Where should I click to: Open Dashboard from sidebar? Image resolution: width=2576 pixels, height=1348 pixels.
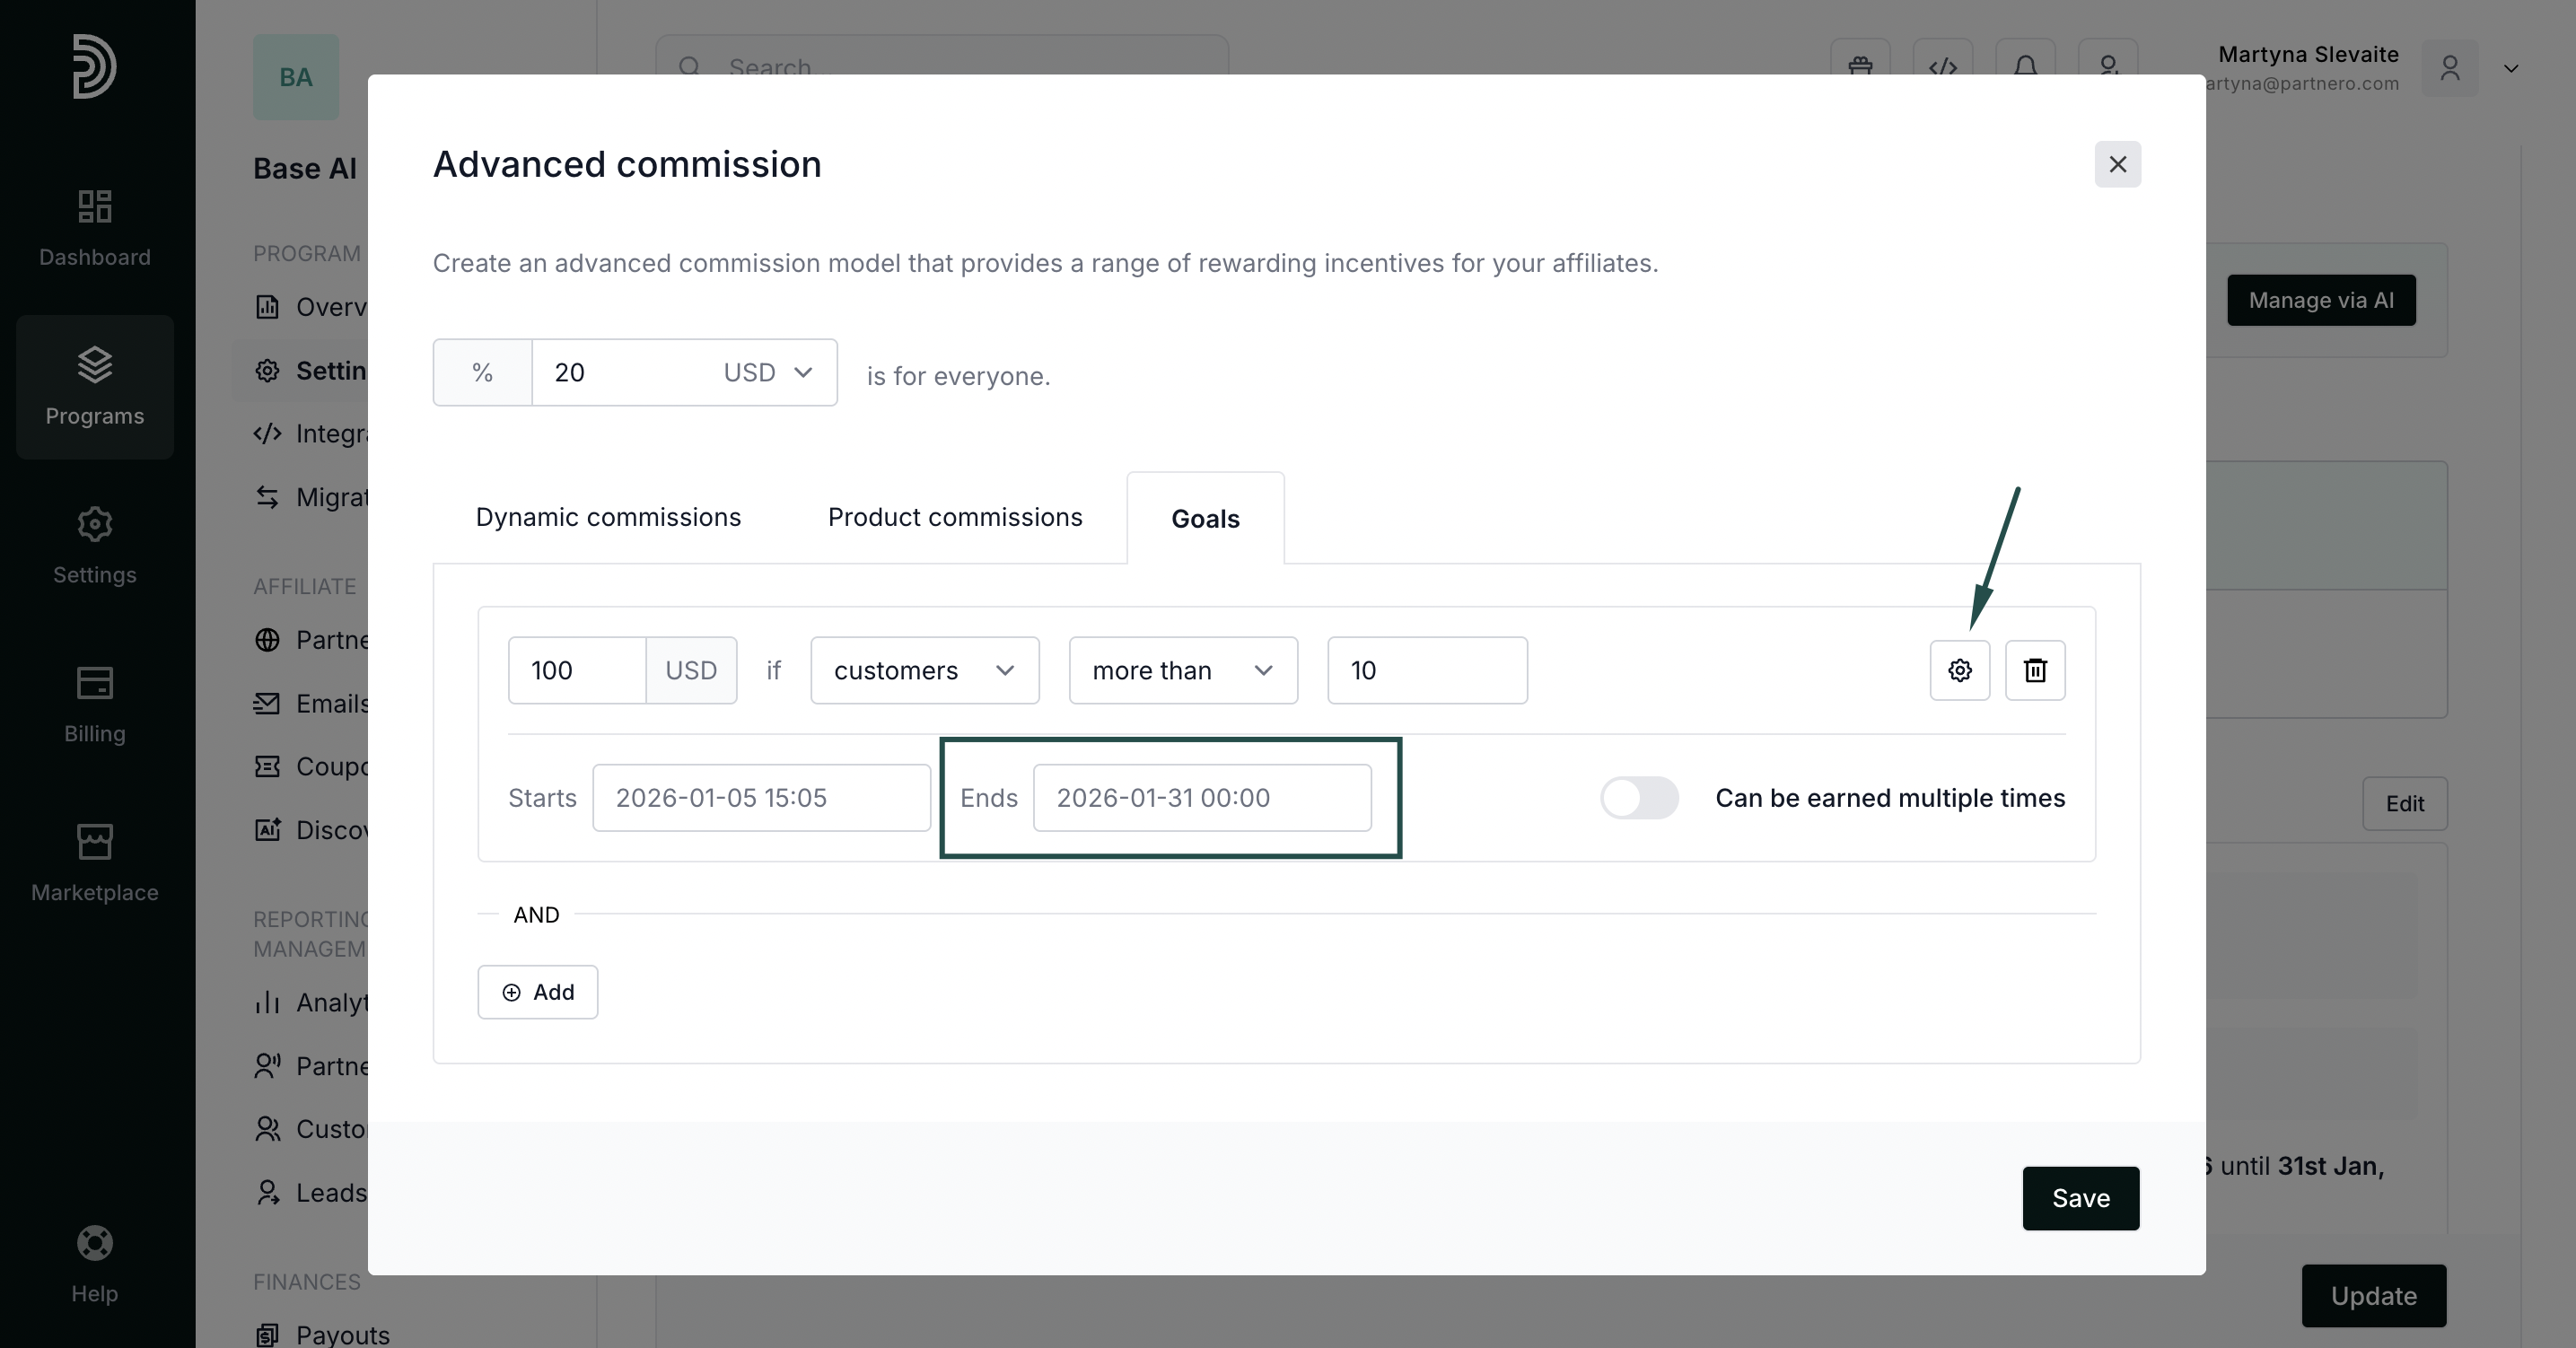click(x=94, y=228)
